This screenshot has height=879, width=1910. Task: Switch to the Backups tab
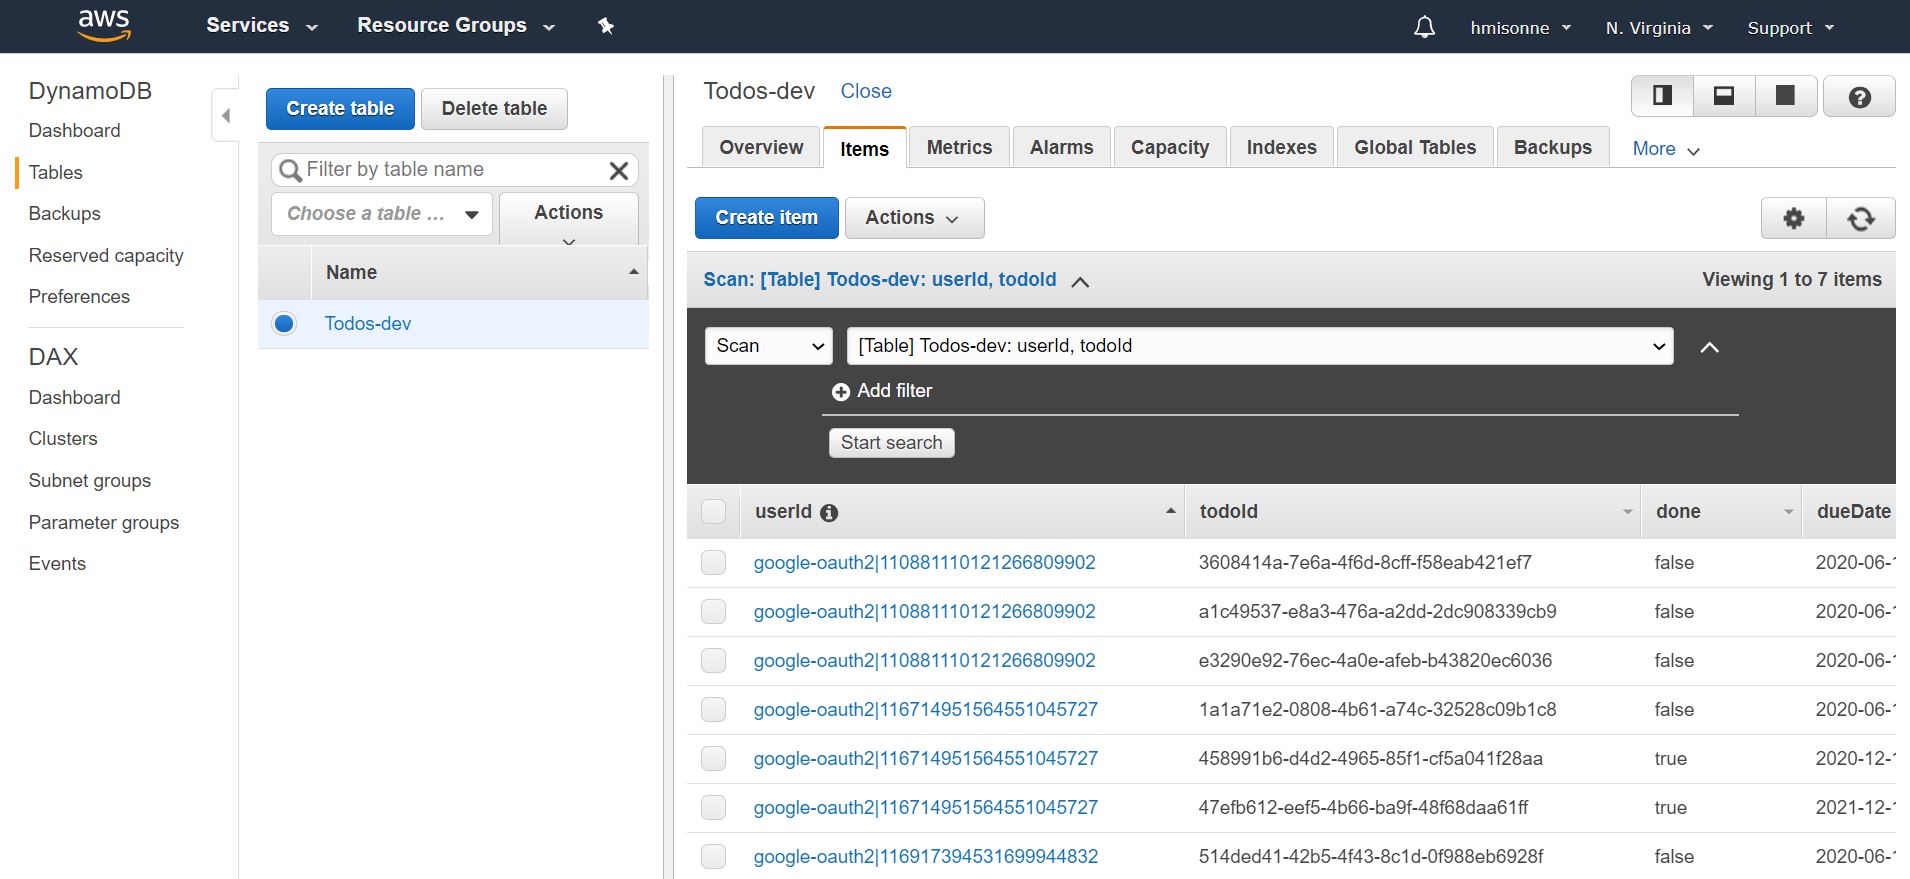click(x=1552, y=147)
